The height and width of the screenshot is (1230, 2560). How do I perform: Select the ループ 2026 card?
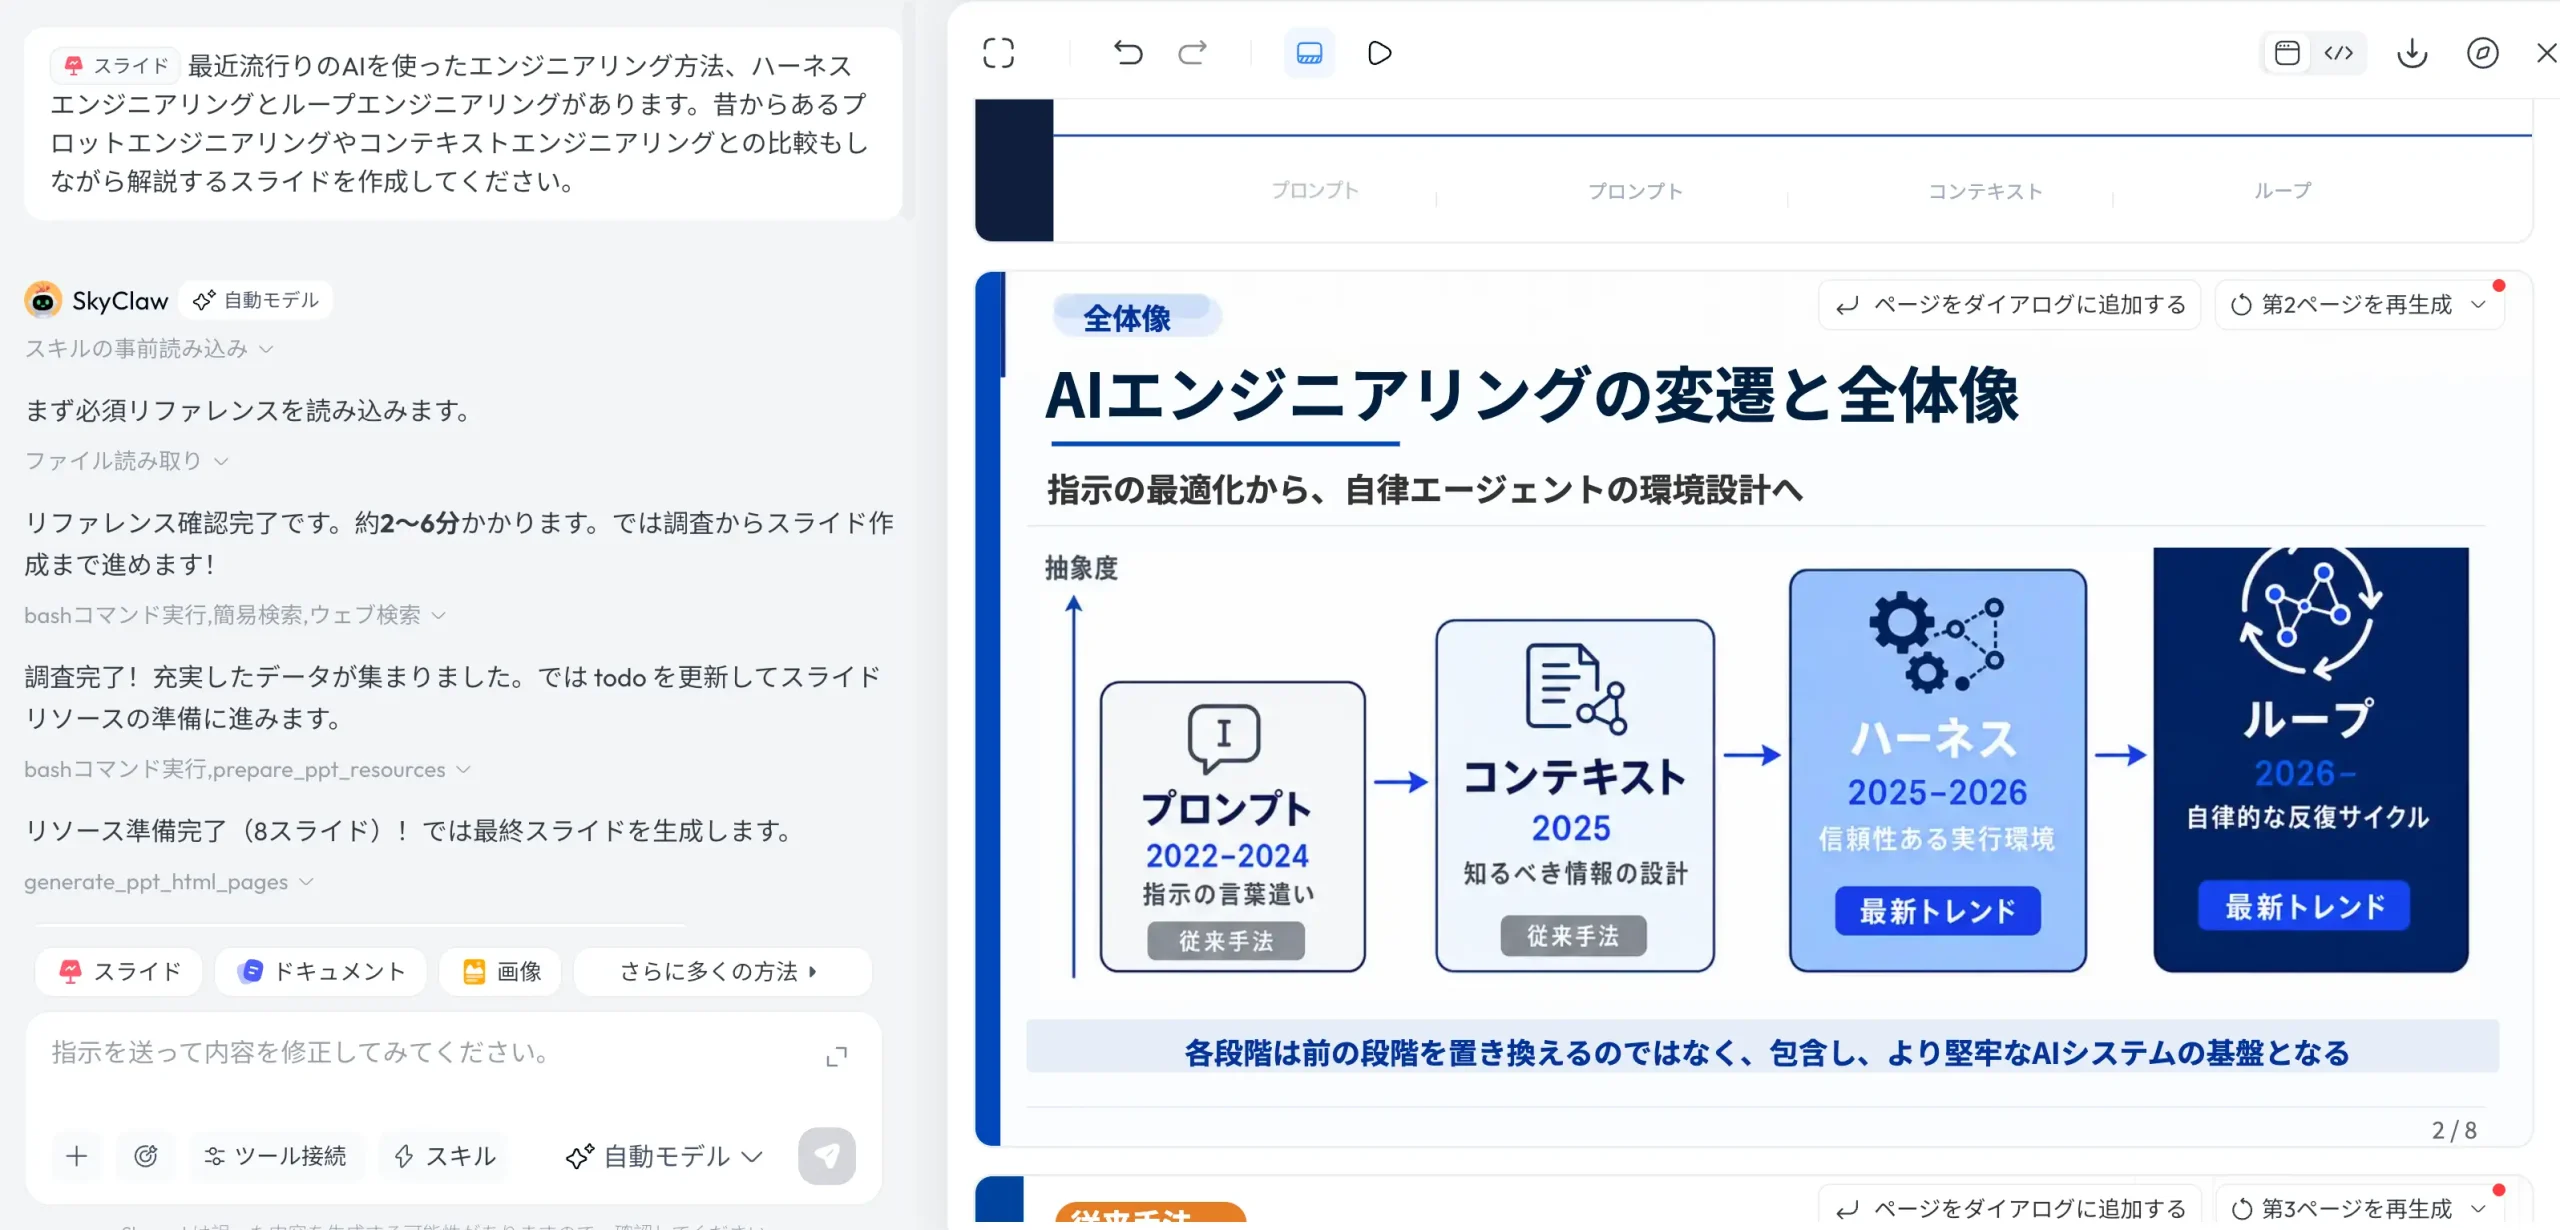pyautogui.click(x=2310, y=760)
